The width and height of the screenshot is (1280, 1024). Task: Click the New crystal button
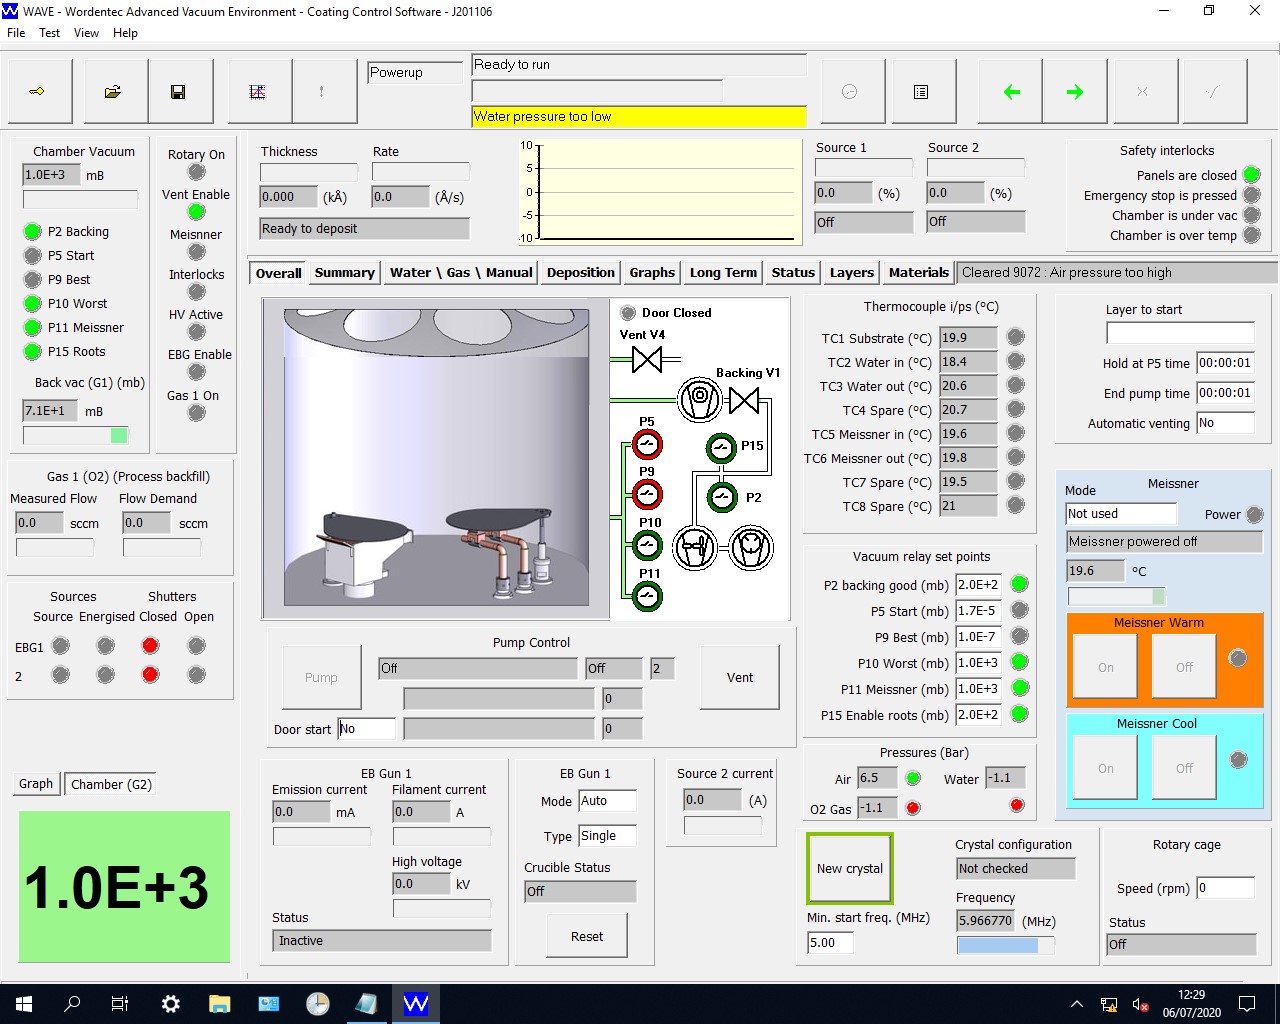tap(849, 868)
